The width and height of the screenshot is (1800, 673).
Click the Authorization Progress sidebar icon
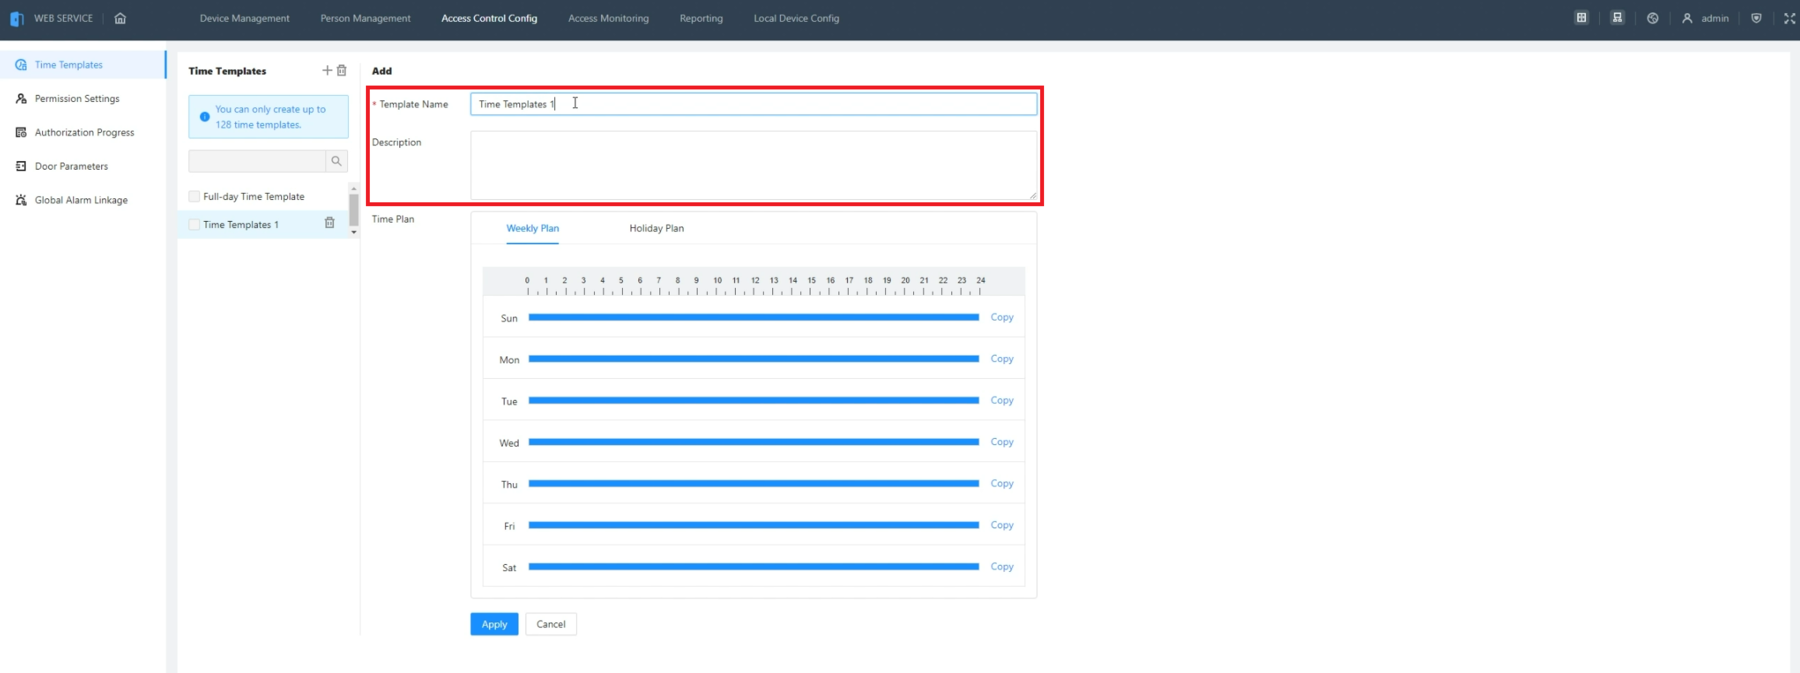tap(21, 132)
